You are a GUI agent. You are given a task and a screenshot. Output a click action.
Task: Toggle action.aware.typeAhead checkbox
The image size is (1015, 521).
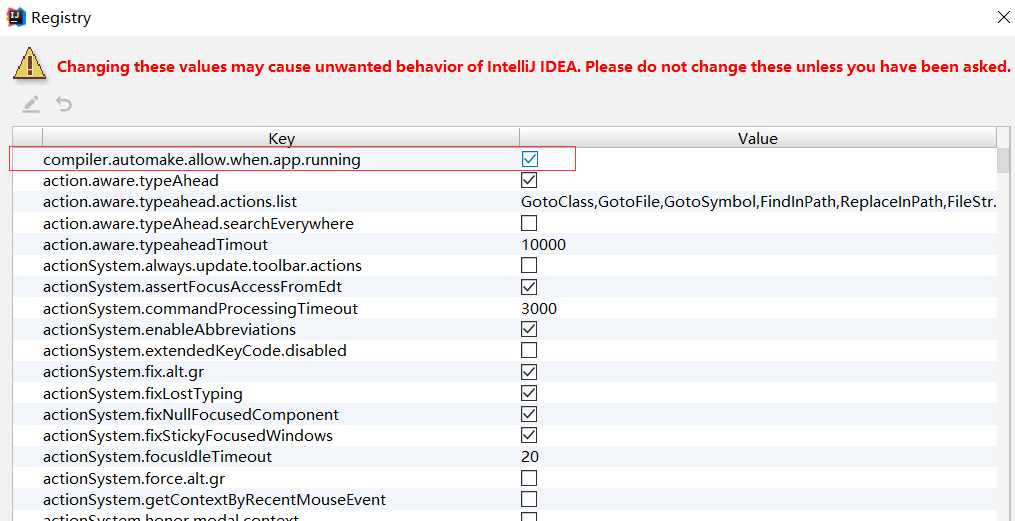[530, 180]
